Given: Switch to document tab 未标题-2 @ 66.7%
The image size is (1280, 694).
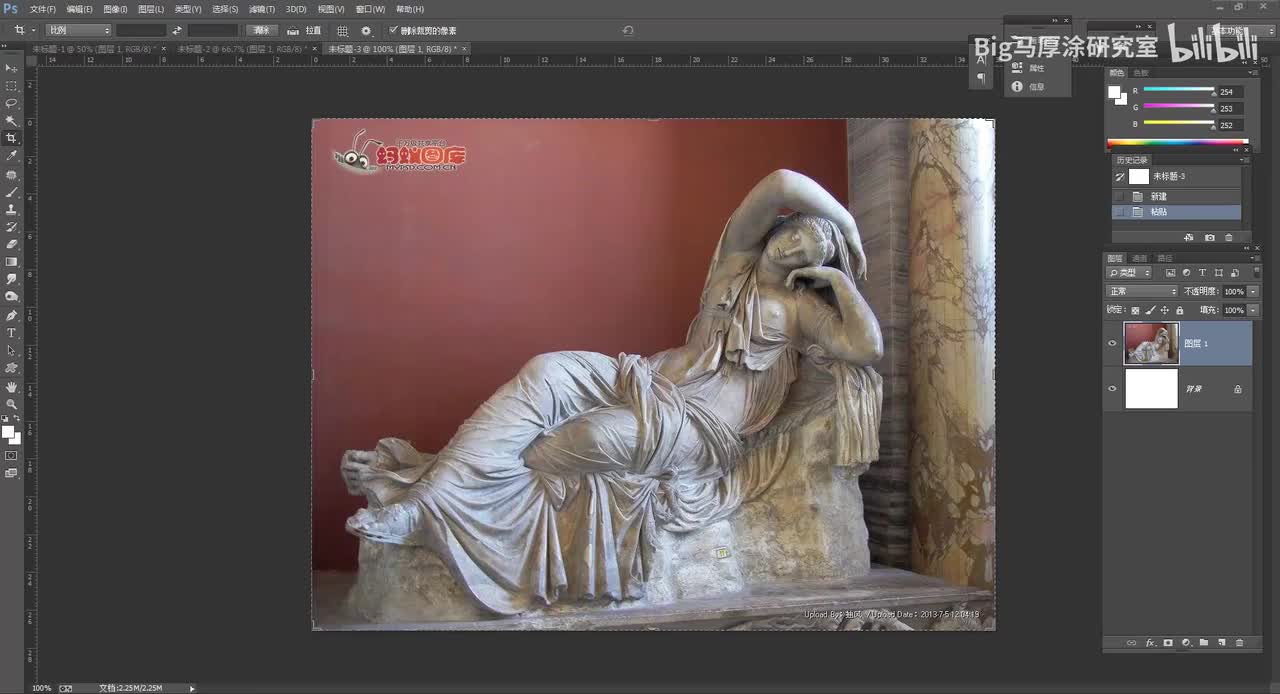Looking at the screenshot, I should pos(240,48).
